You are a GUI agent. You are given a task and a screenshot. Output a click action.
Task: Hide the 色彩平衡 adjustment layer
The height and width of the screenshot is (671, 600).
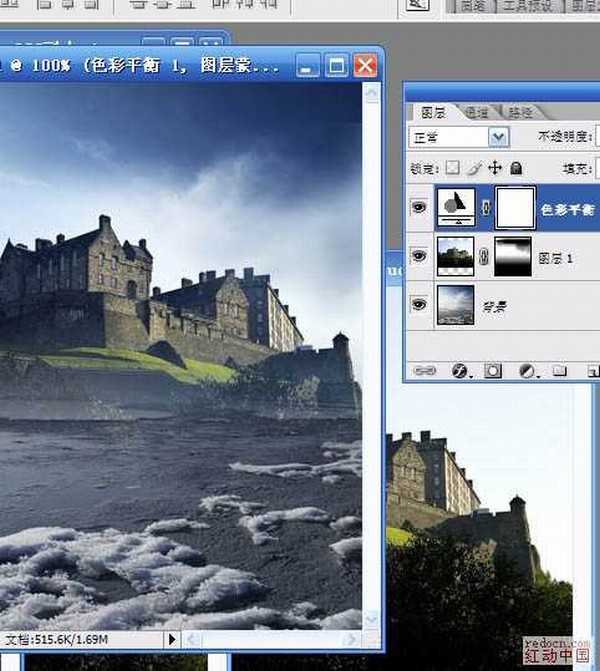click(x=420, y=209)
